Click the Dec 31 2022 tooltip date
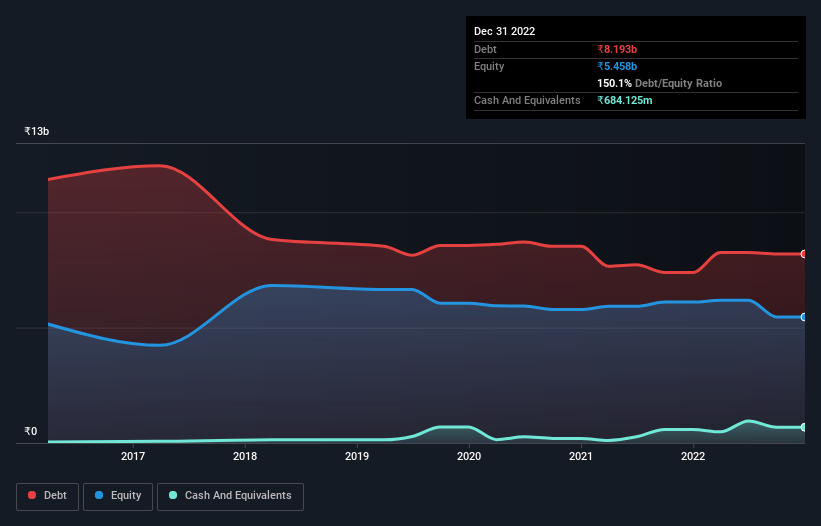Screen dimensions: 821x526 tap(504, 31)
